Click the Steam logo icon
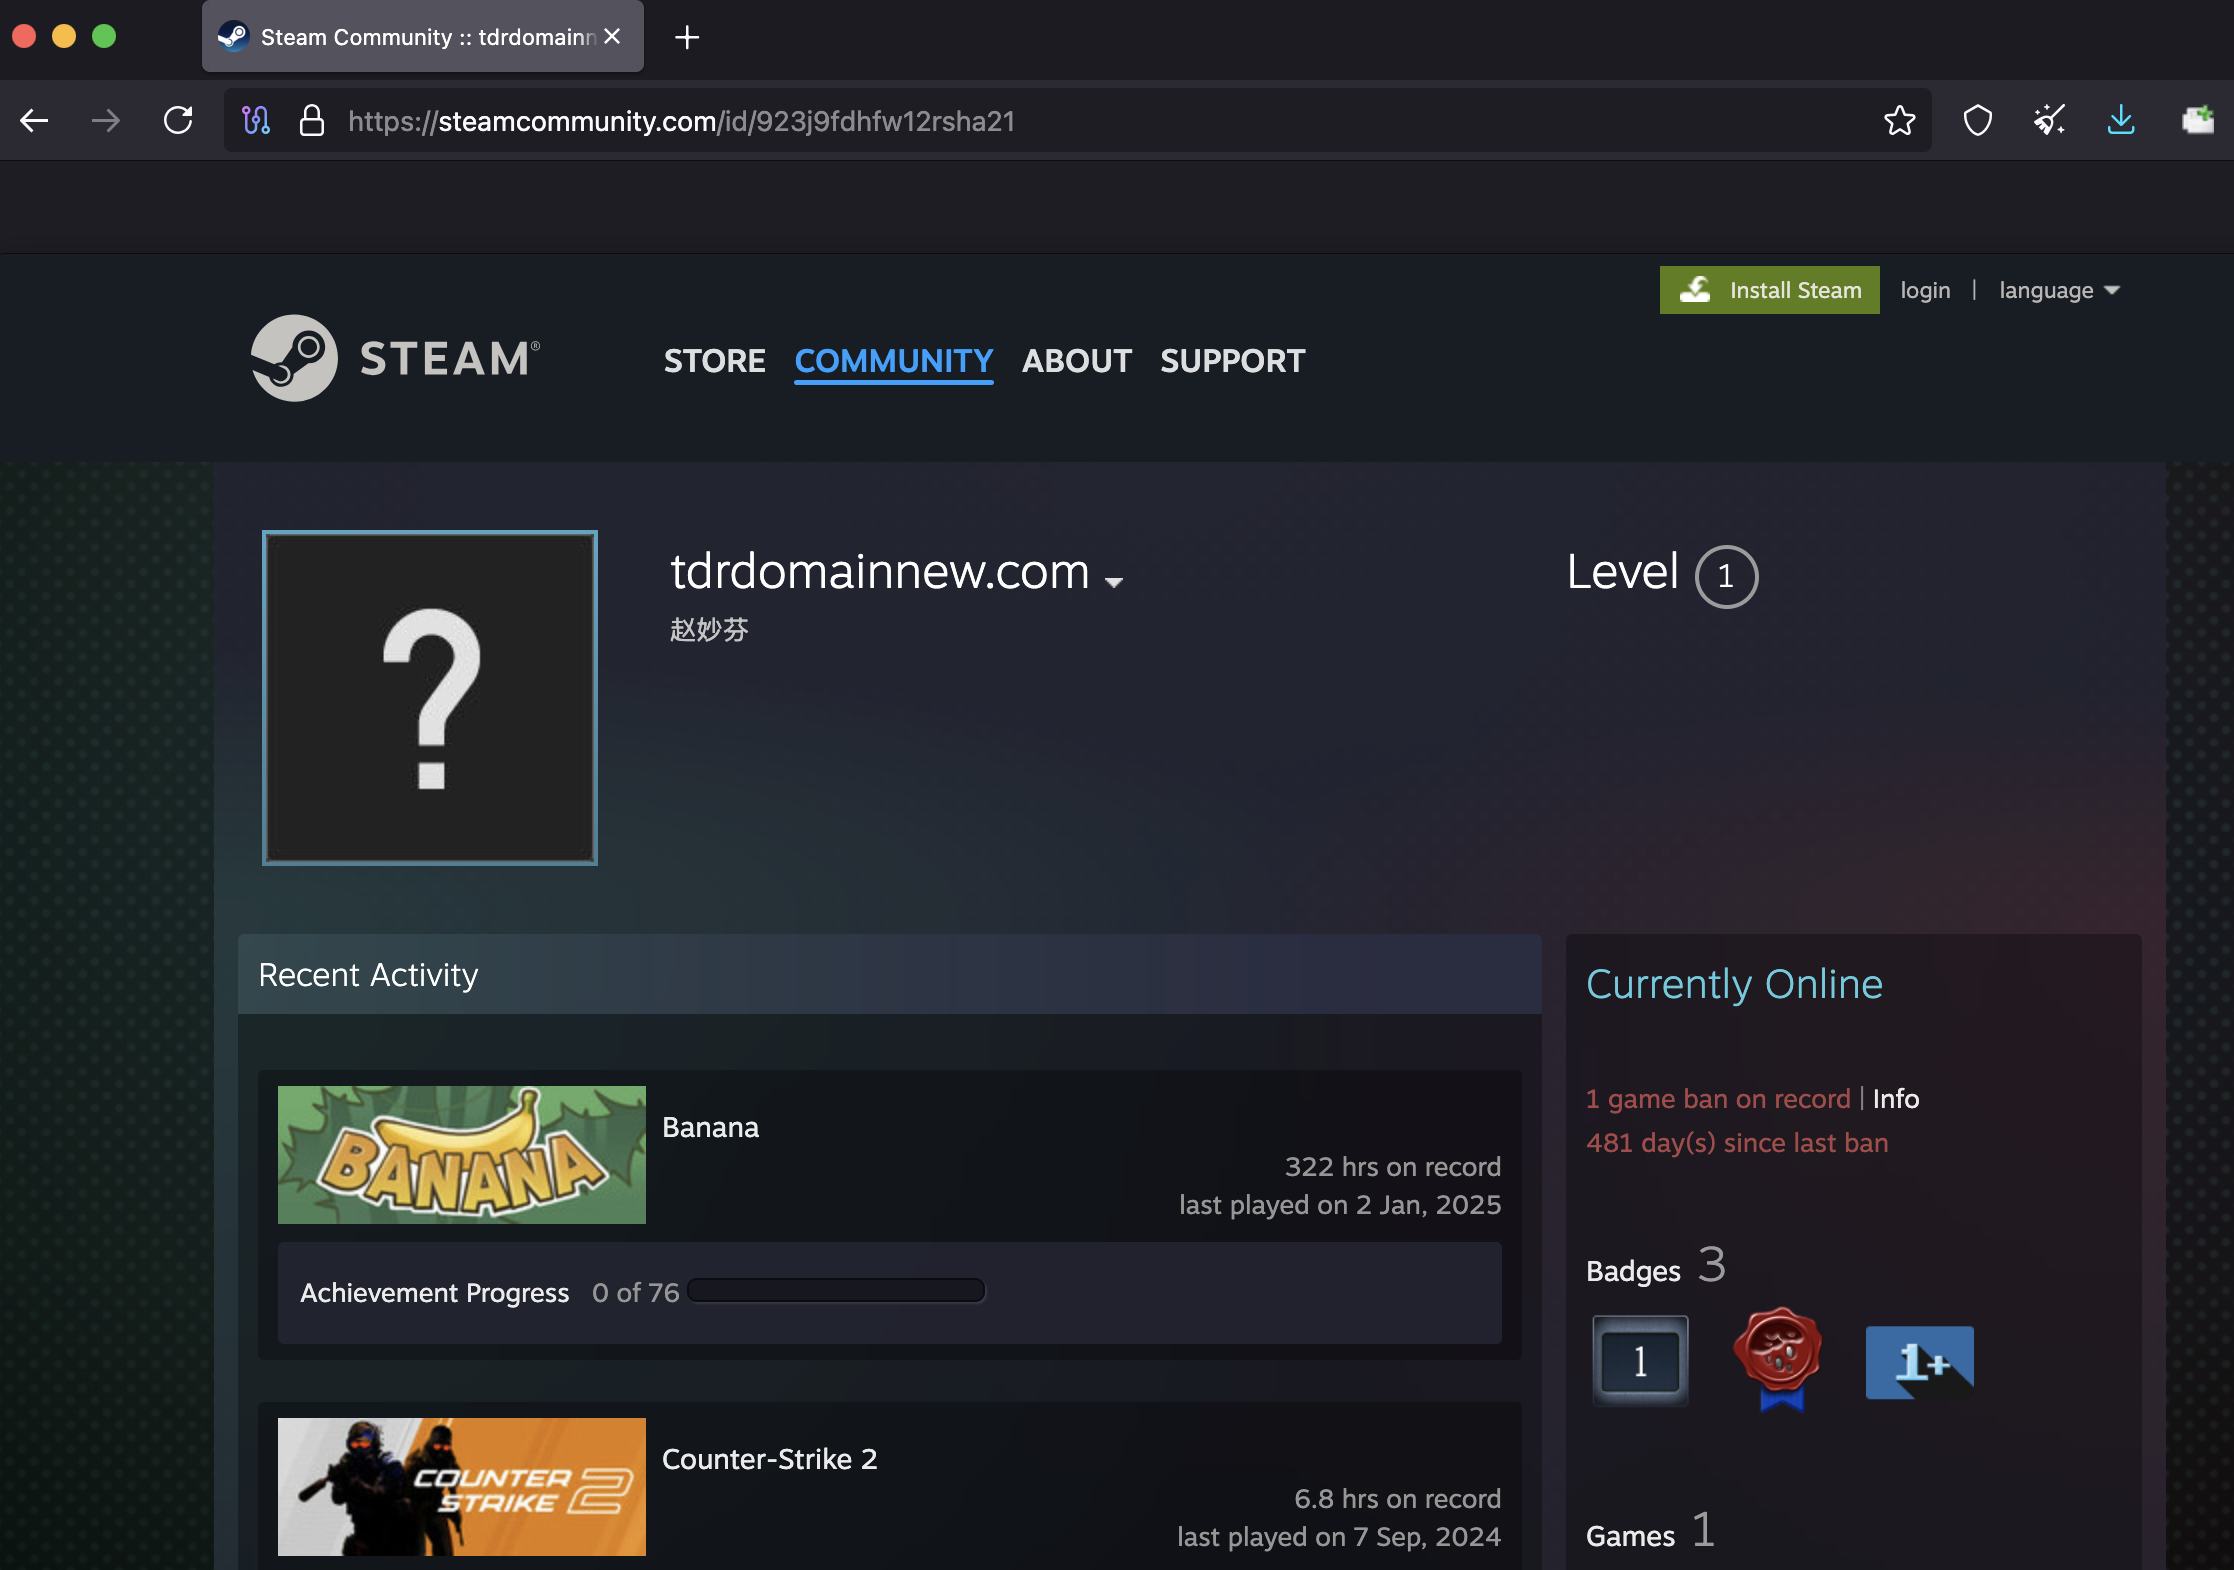Screen dimensions: 2234x1570 pyautogui.click(x=294, y=358)
